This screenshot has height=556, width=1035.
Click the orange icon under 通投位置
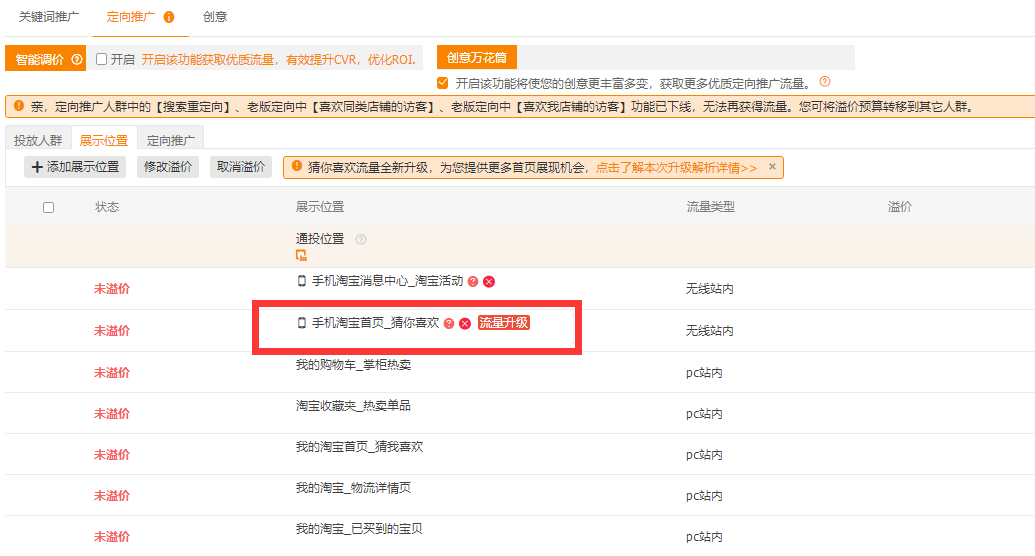[x=301, y=256]
